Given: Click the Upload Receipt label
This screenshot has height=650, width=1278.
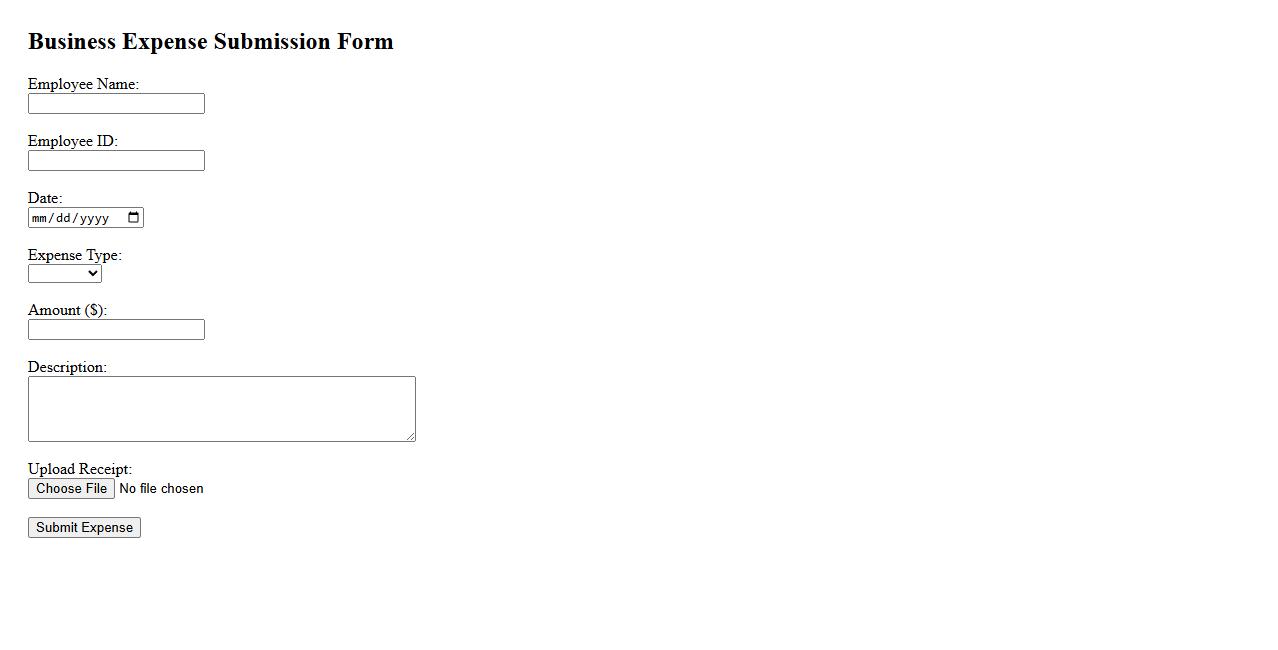Looking at the screenshot, I should [x=79, y=470].
